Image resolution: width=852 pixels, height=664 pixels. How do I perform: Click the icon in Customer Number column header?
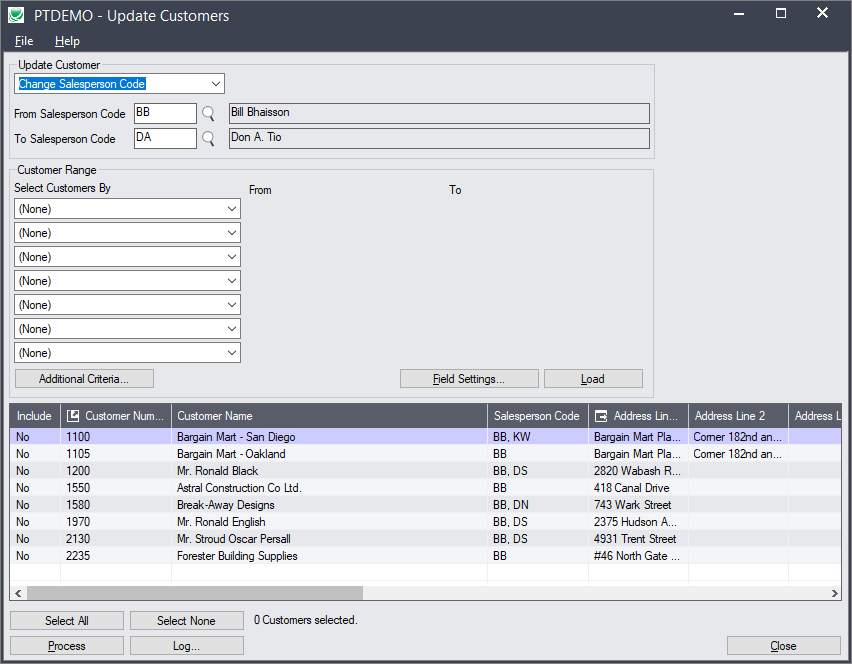tap(73, 416)
